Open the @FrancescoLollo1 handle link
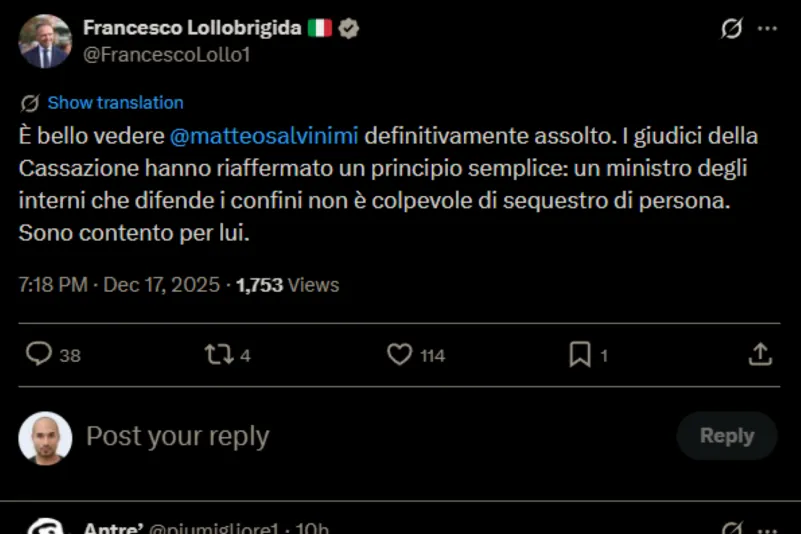Screen dimensions: 801x534 click(x=165, y=55)
